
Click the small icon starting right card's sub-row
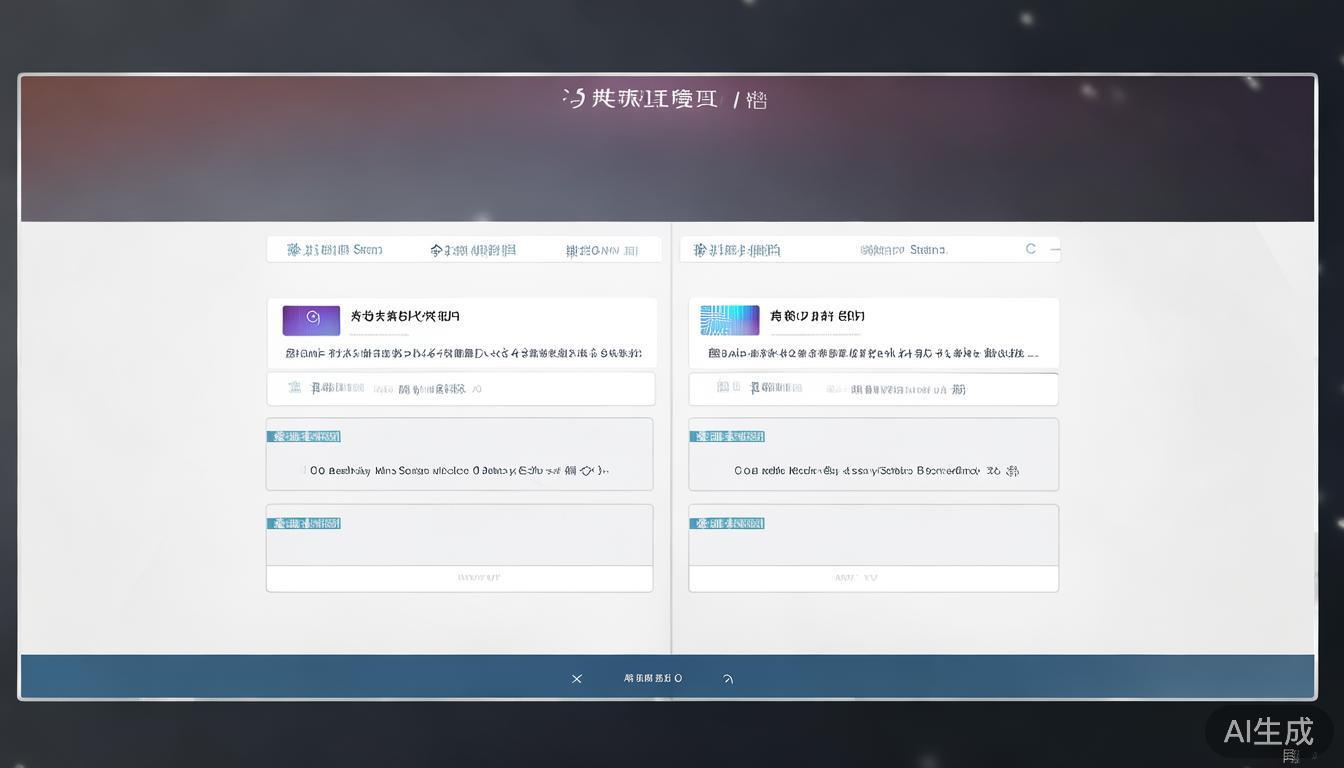click(723, 388)
